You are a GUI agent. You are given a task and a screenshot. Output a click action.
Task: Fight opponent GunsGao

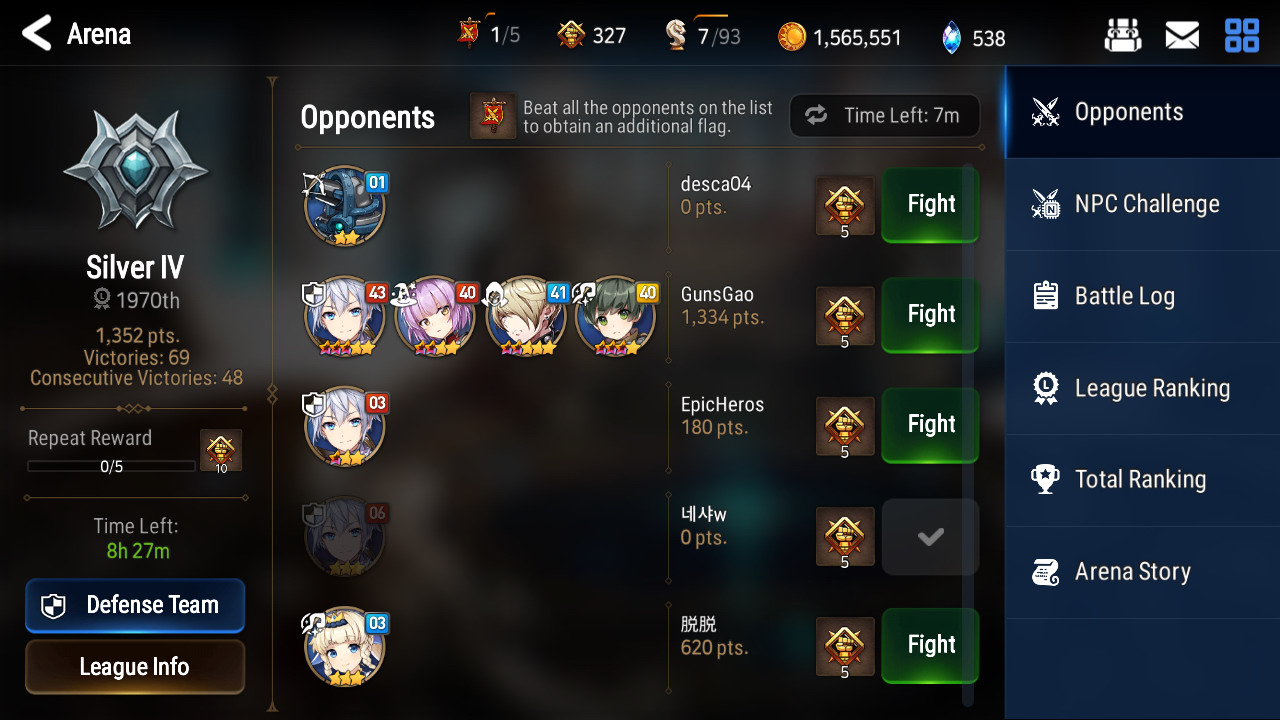tap(930, 315)
